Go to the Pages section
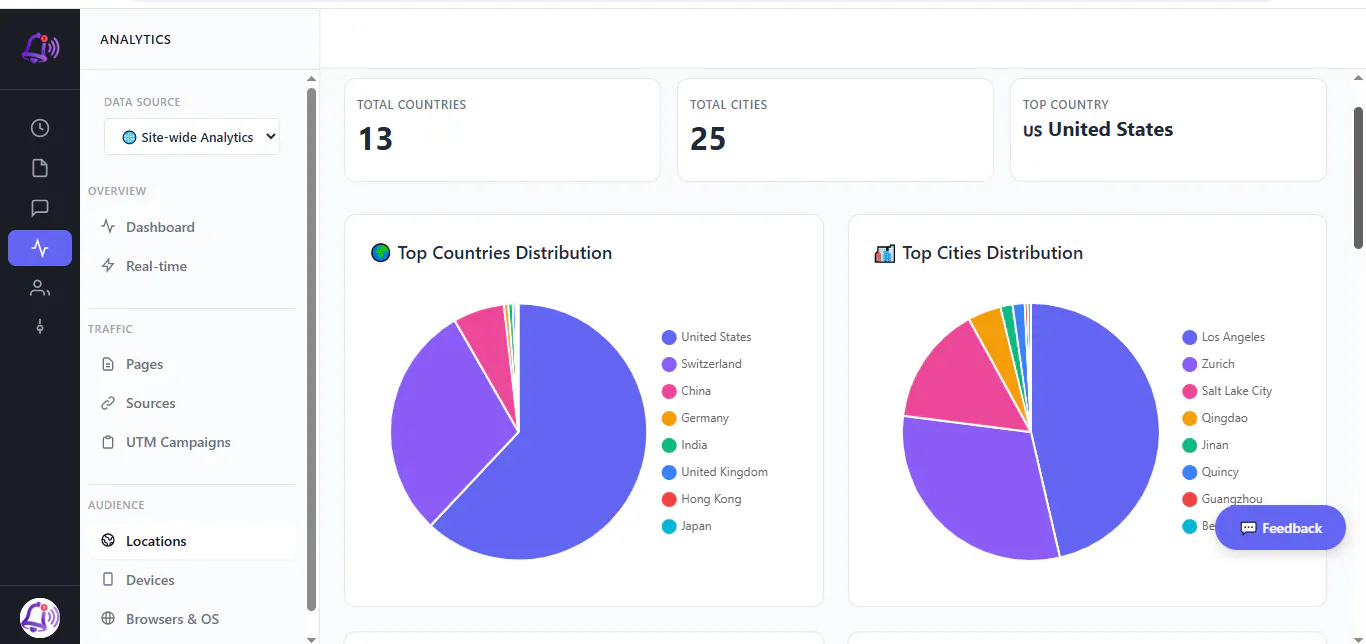Viewport: 1366px width, 644px height. point(192,364)
